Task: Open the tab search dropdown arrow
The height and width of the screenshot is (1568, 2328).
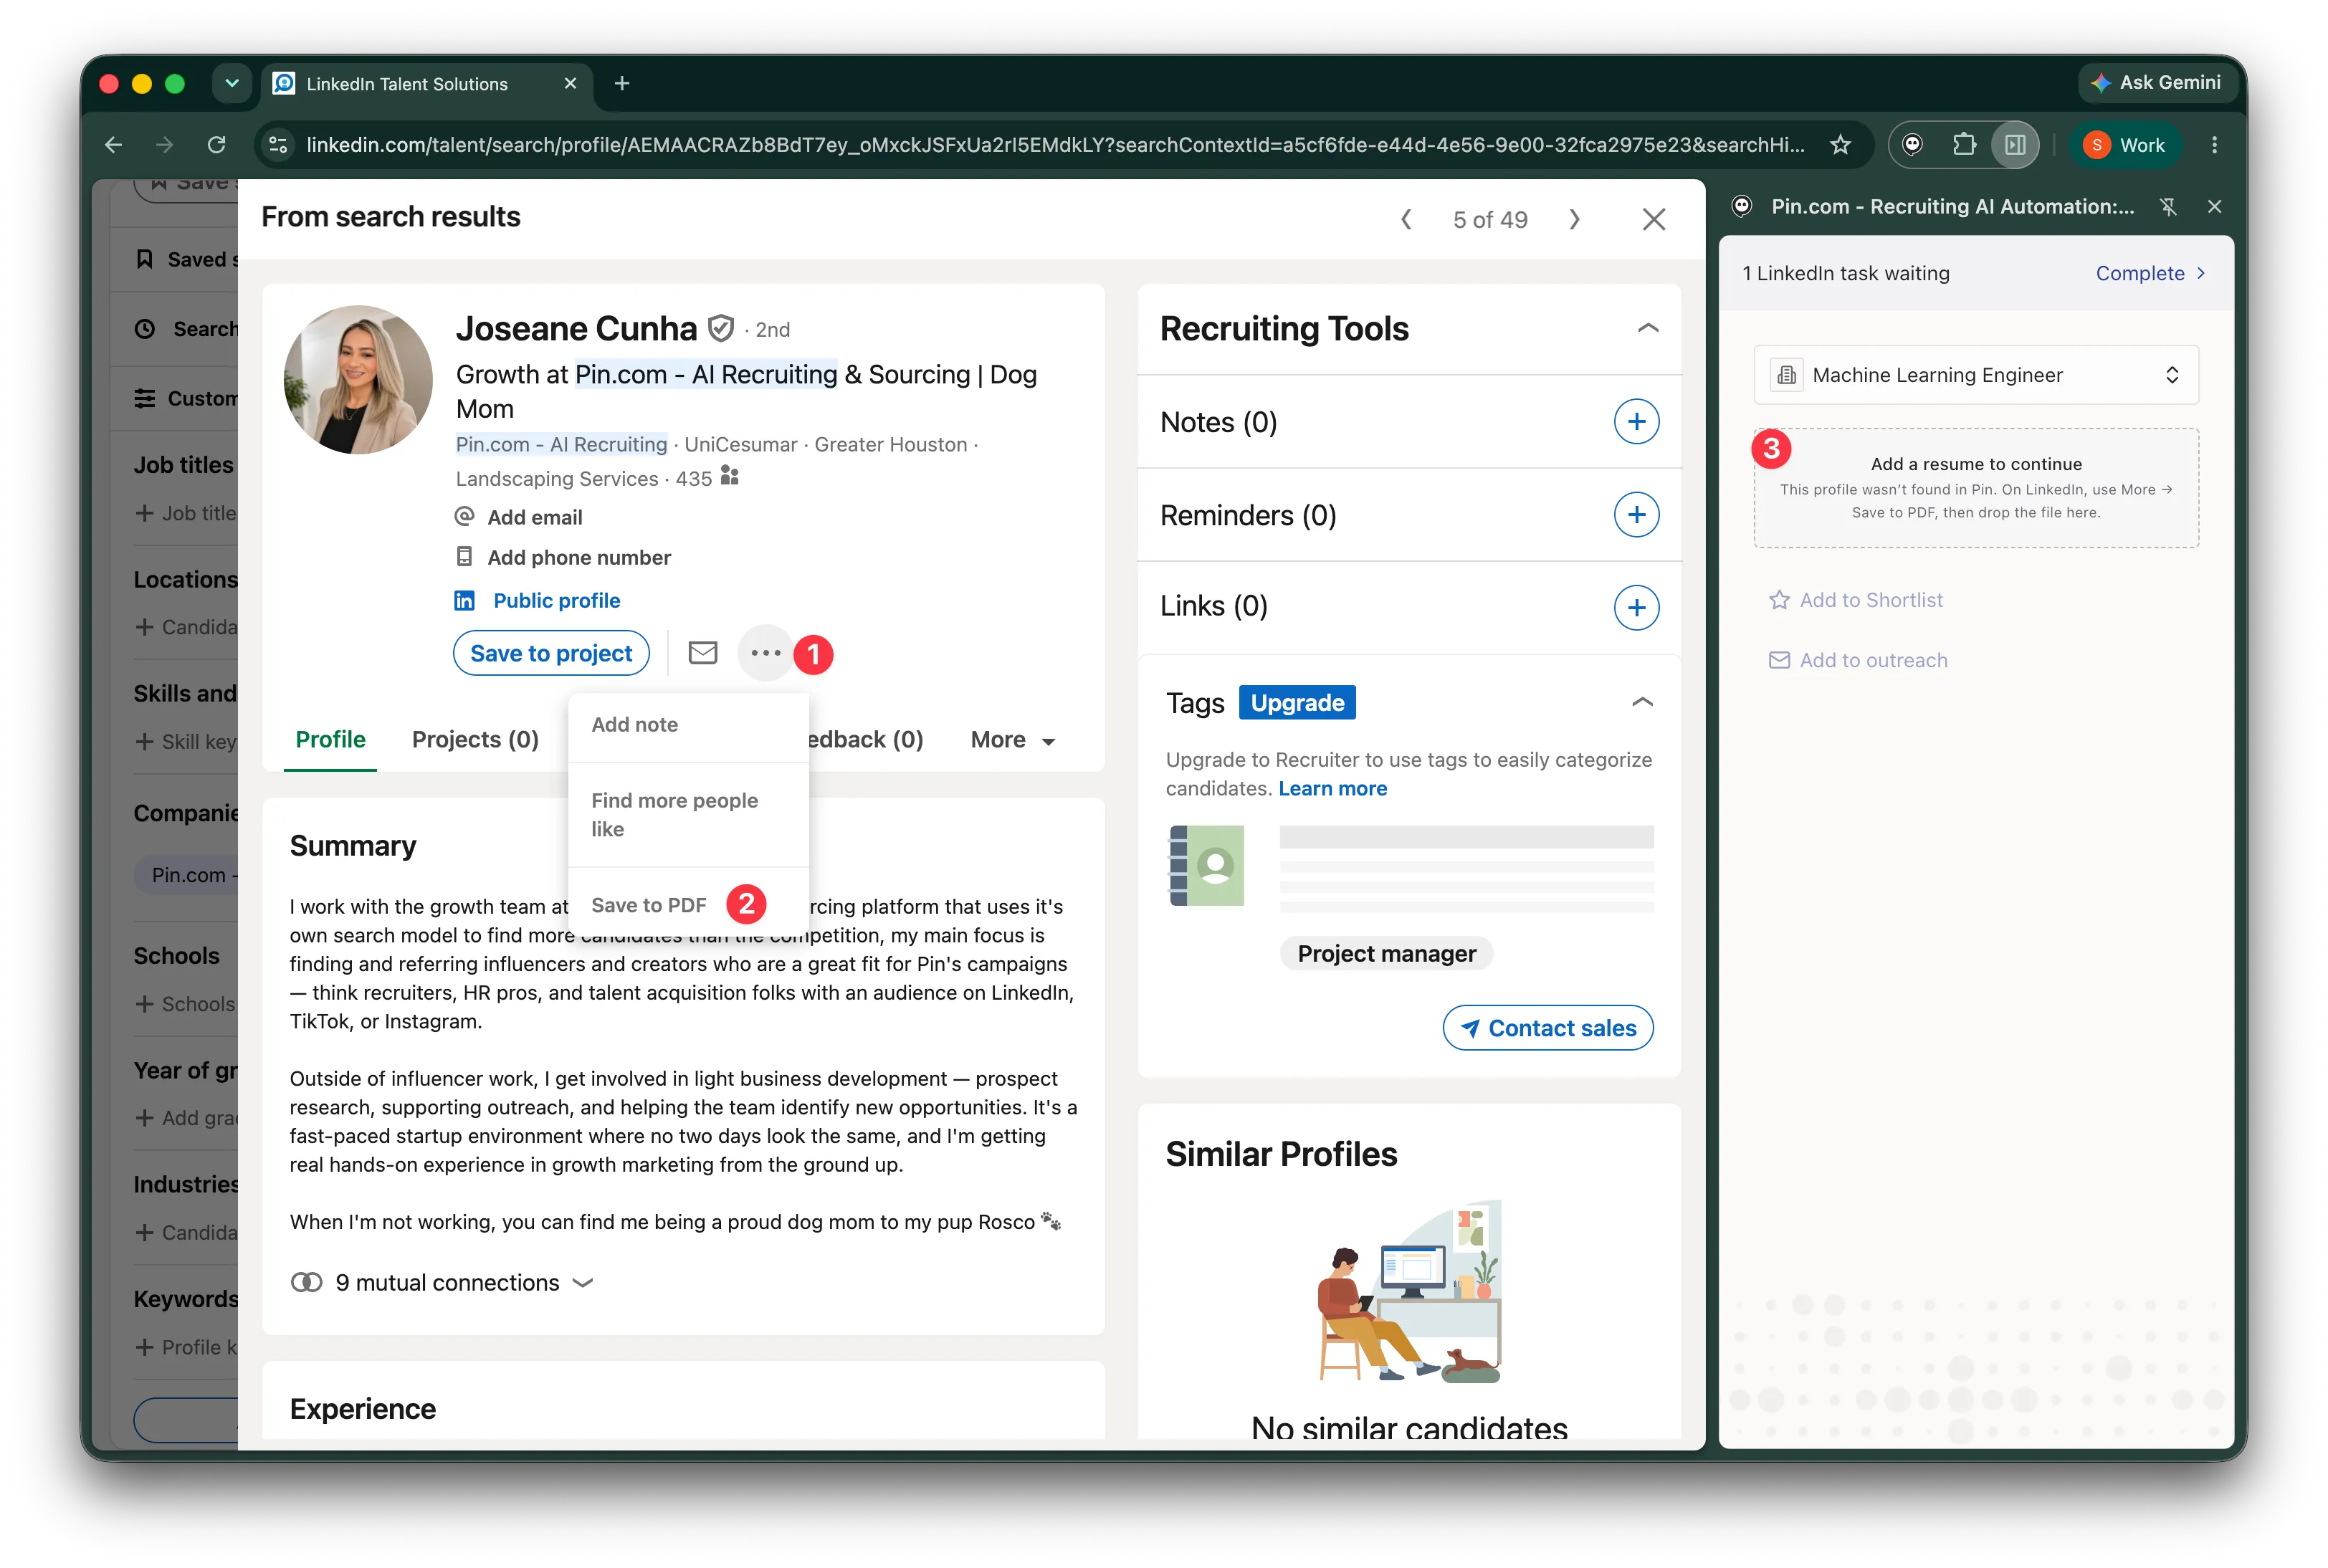Action: 232,84
